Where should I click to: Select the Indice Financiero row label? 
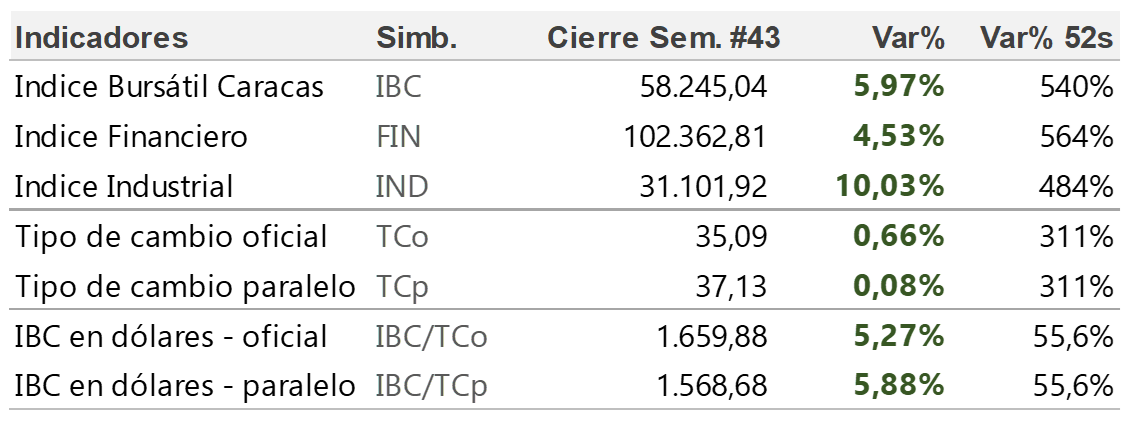coord(131,137)
